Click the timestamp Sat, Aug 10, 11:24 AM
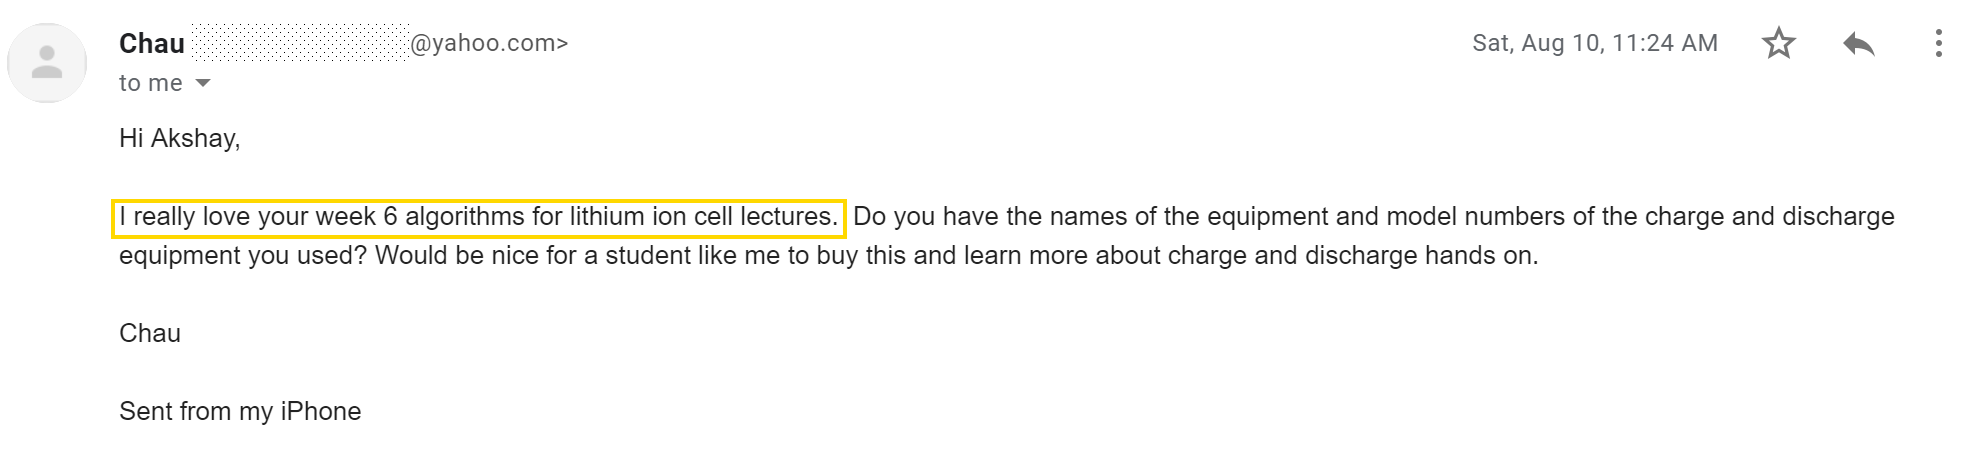 (1595, 43)
